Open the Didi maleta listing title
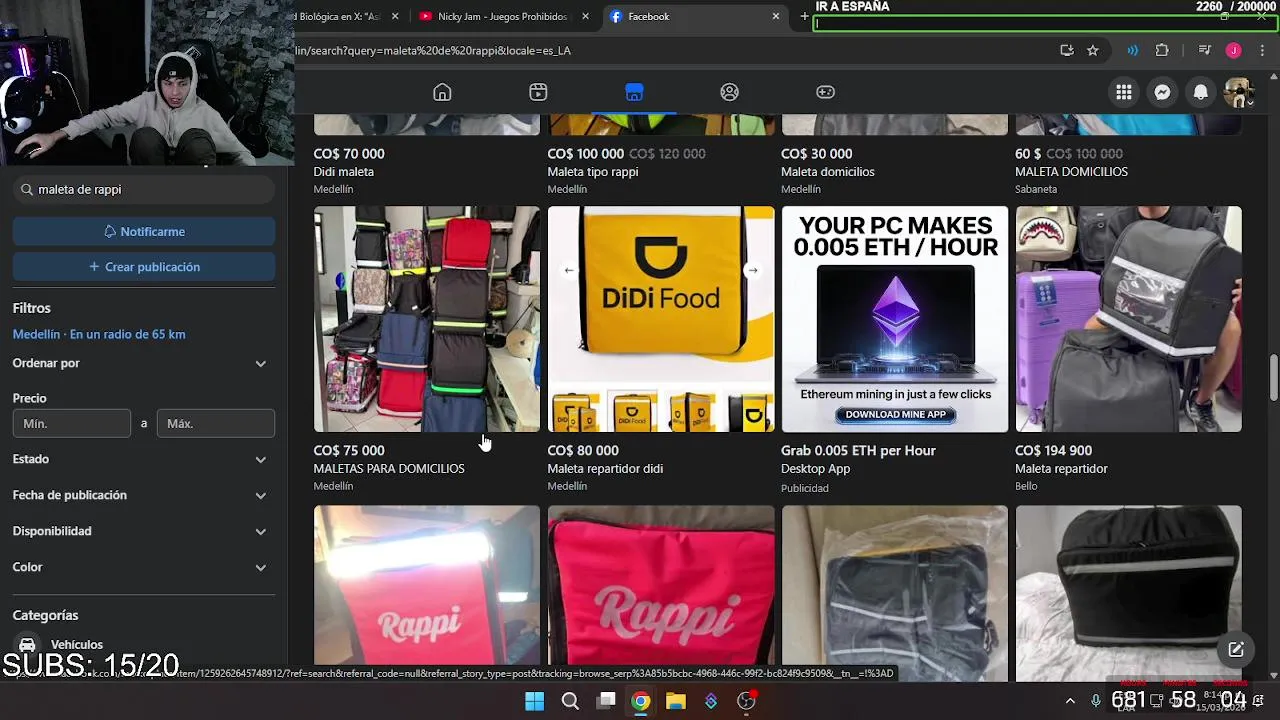Viewport: 1280px width, 720px height. [x=344, y=172]
